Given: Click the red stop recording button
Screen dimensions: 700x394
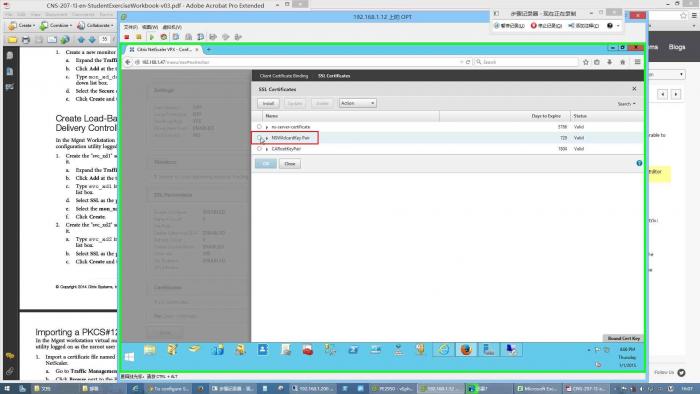Looking at the screenshot, I should coord(546,26).
